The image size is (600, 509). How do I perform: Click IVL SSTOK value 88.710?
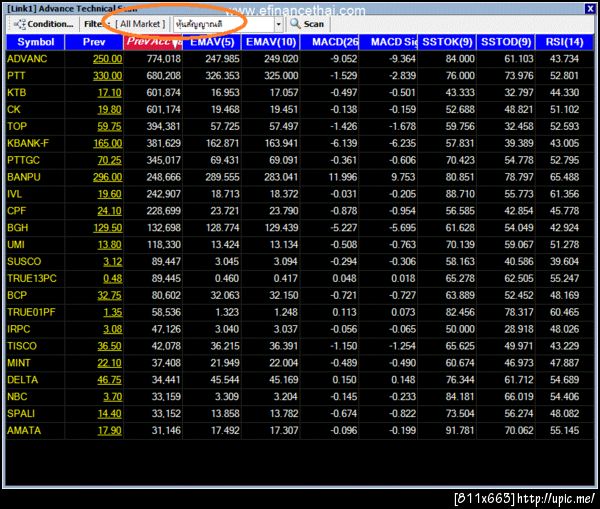pyautogui.click(x=460, y=194)
